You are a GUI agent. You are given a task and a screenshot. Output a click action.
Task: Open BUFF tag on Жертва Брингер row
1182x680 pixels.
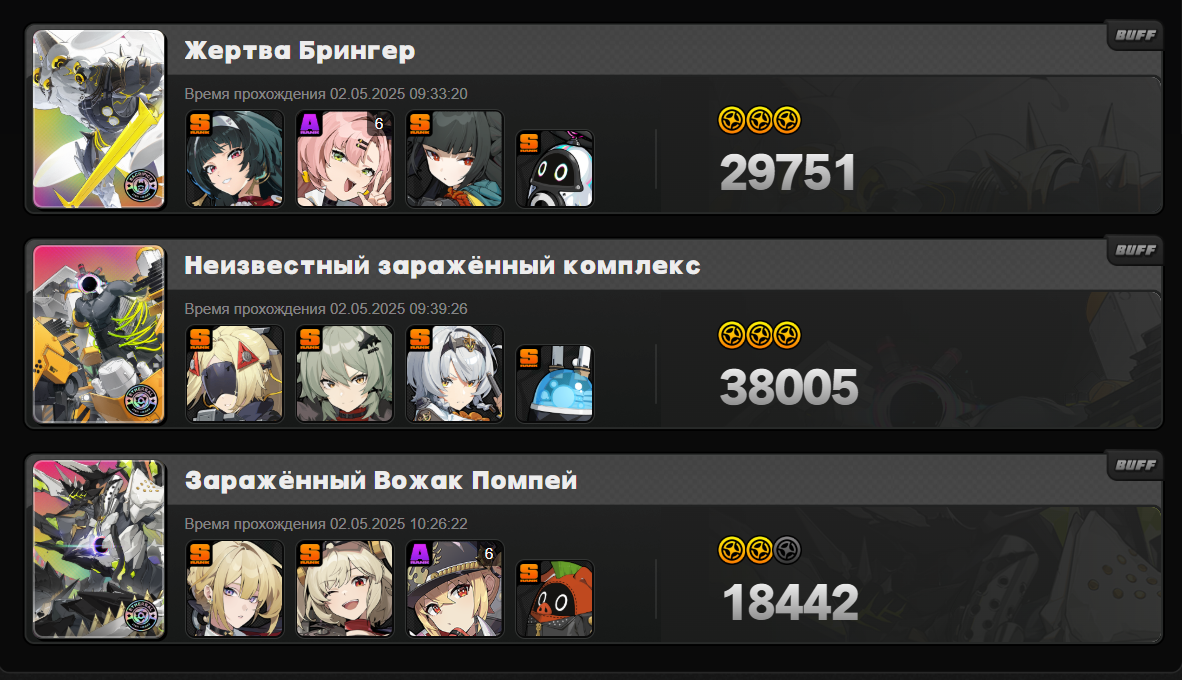pyautogui.click(x=1135, y=35)
